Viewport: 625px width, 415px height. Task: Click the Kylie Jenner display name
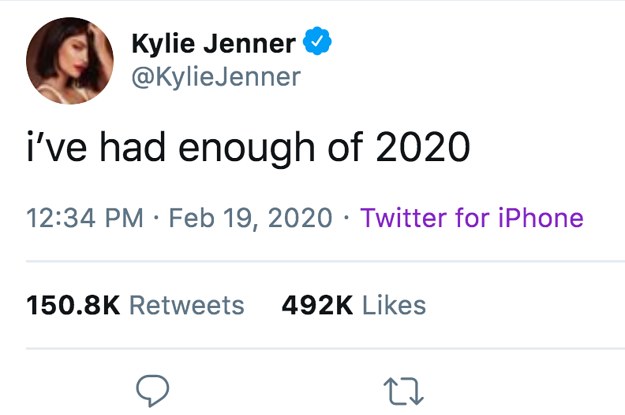pyautogui.click(x=213, y=44)
